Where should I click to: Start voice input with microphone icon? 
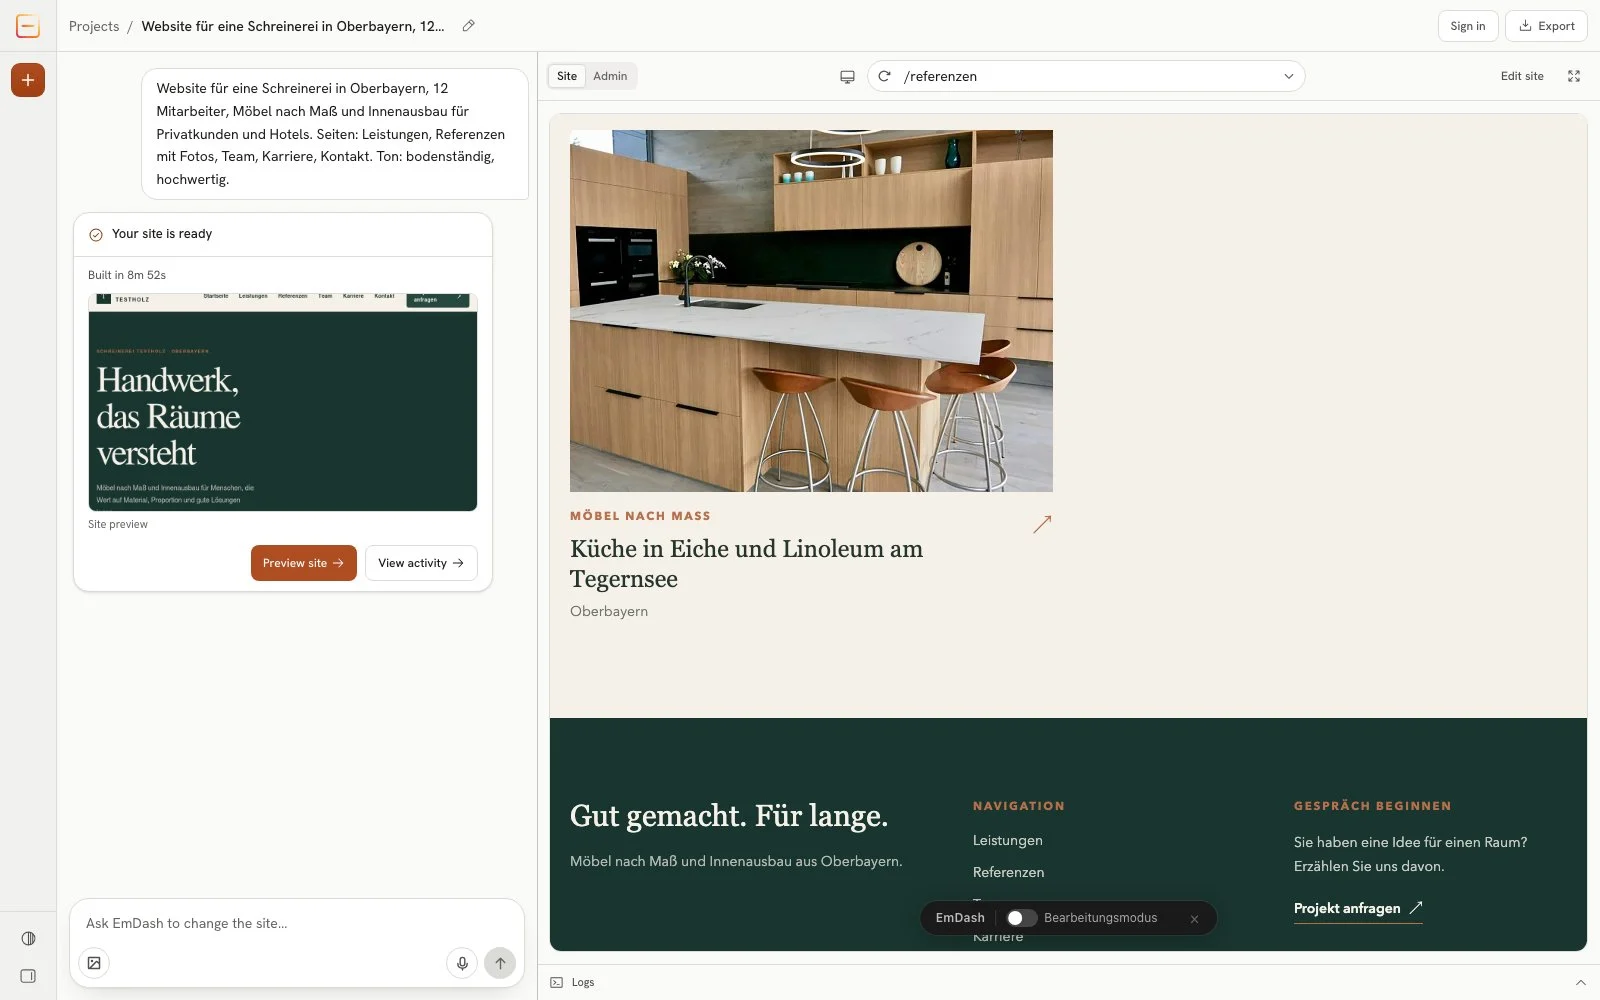(x=462, y=963)
